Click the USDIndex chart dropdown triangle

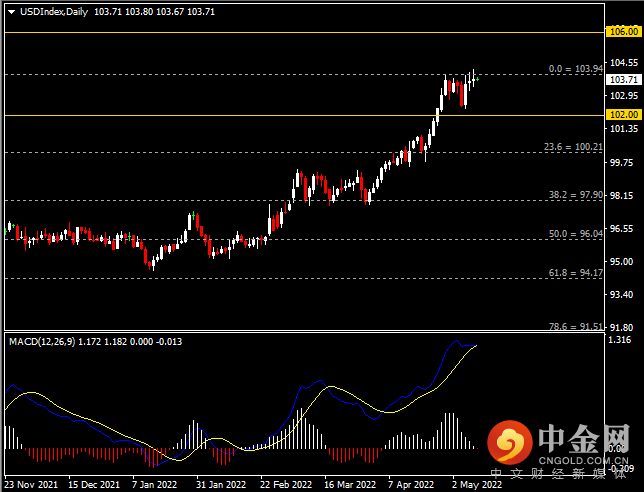click(x=12, y=12)
